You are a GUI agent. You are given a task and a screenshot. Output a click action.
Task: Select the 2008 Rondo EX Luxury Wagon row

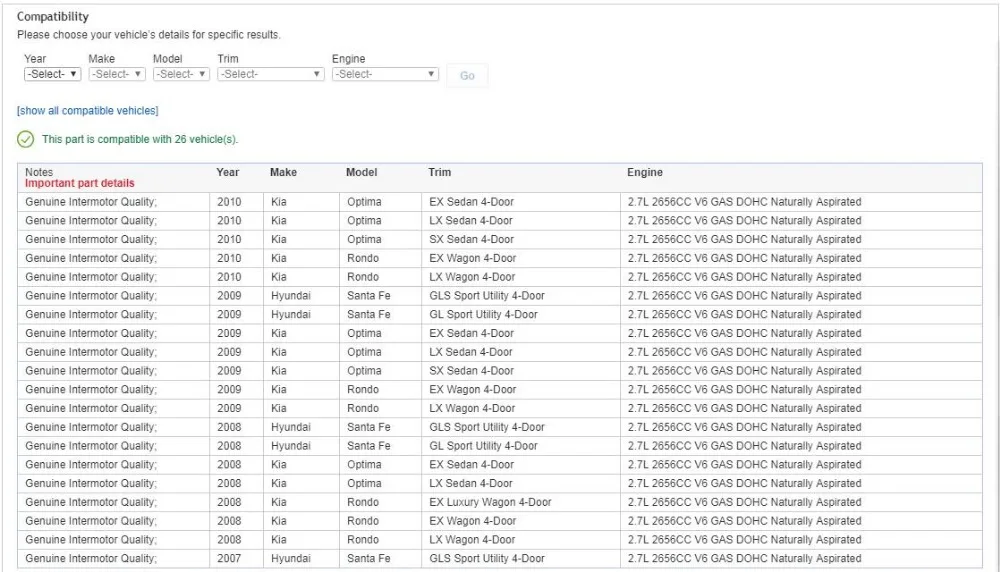[500, 502]
